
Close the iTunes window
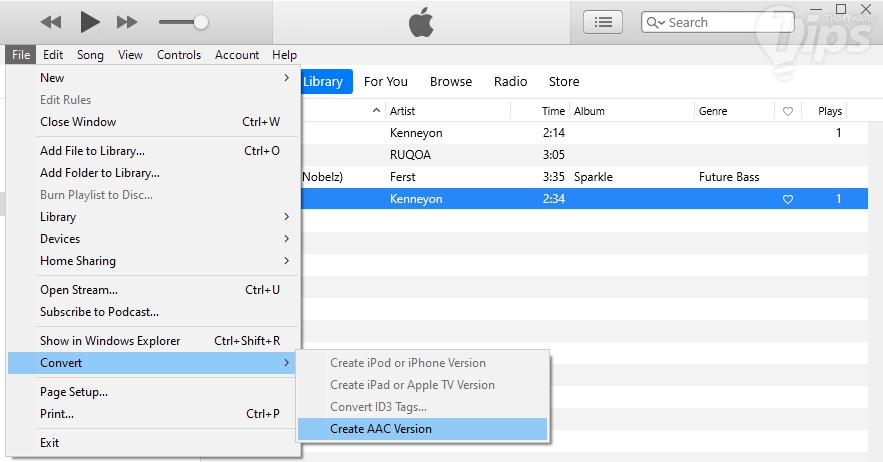(867, 9)
